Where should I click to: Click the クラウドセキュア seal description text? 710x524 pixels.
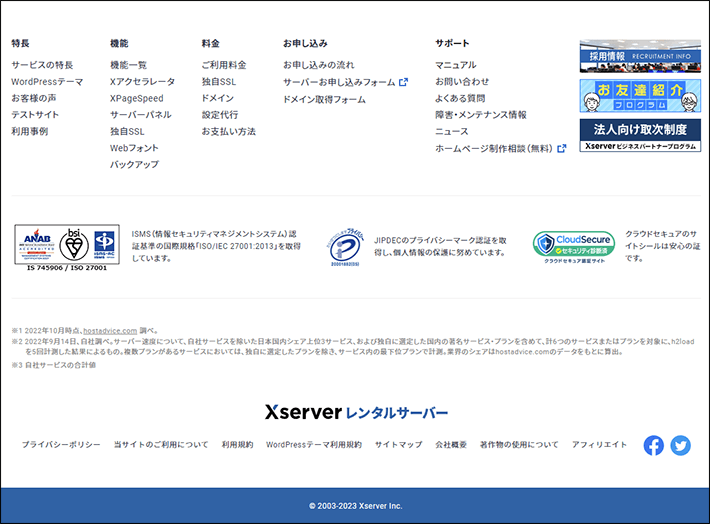tap(662, 246)
